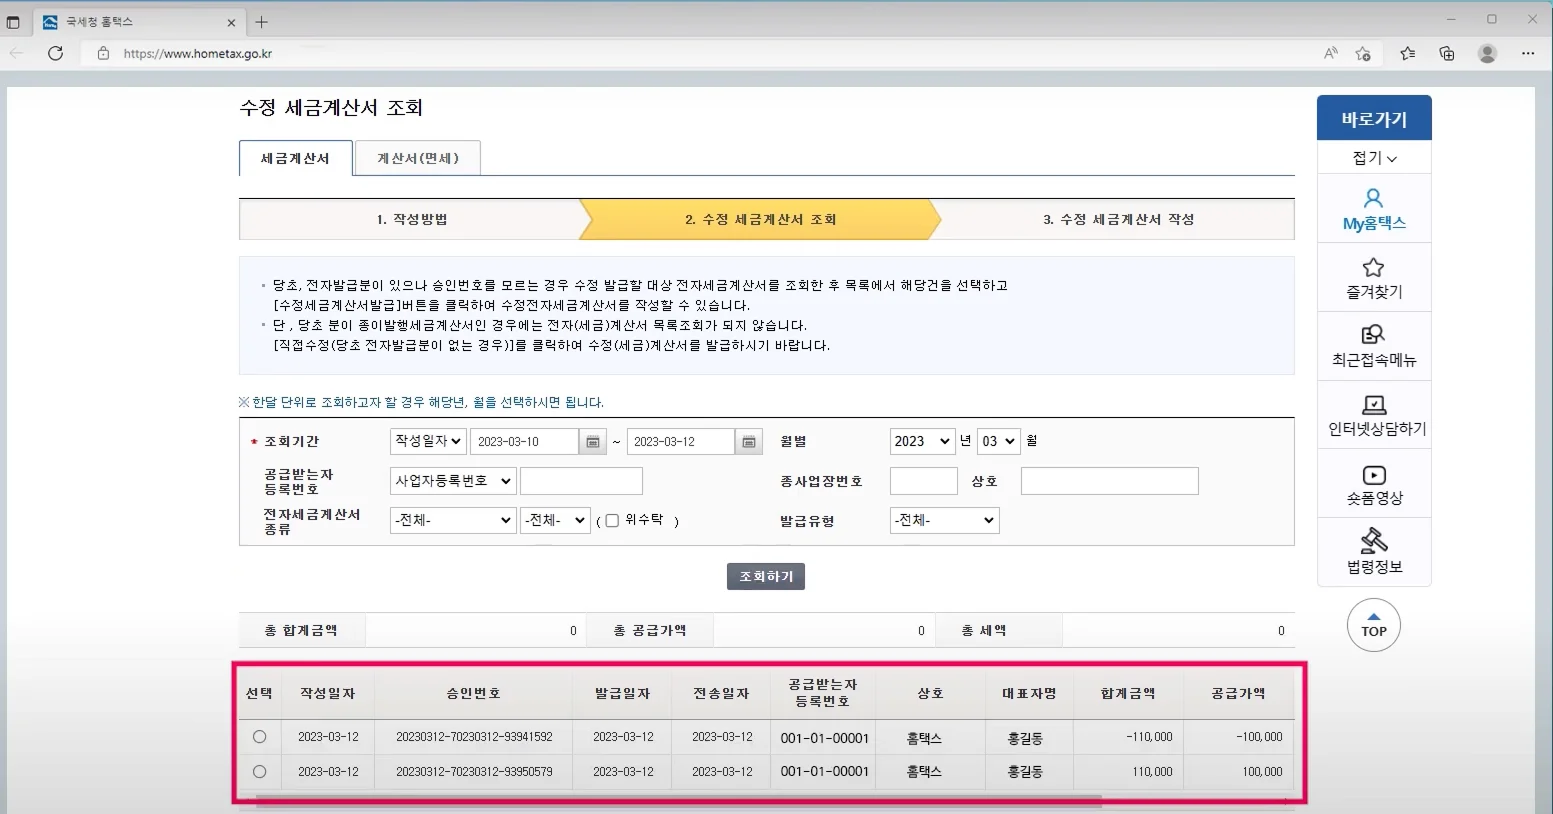
Task: Open the 사업자등록번호 type dropdown
Action: (452, 481)
